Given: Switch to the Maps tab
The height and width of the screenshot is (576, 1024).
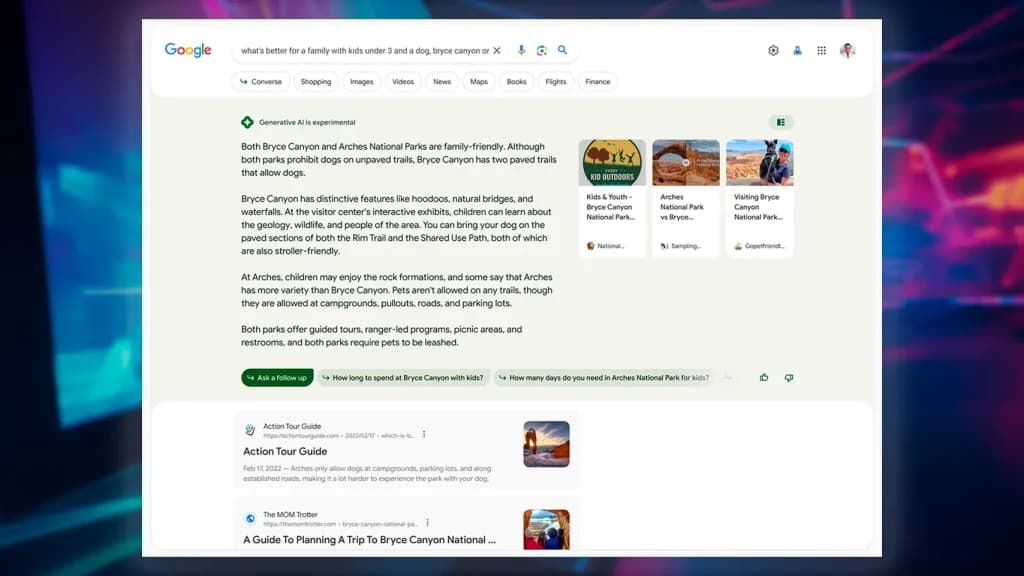Looking at the screenshot, I should pyautogui.click(x=478, y=81).
